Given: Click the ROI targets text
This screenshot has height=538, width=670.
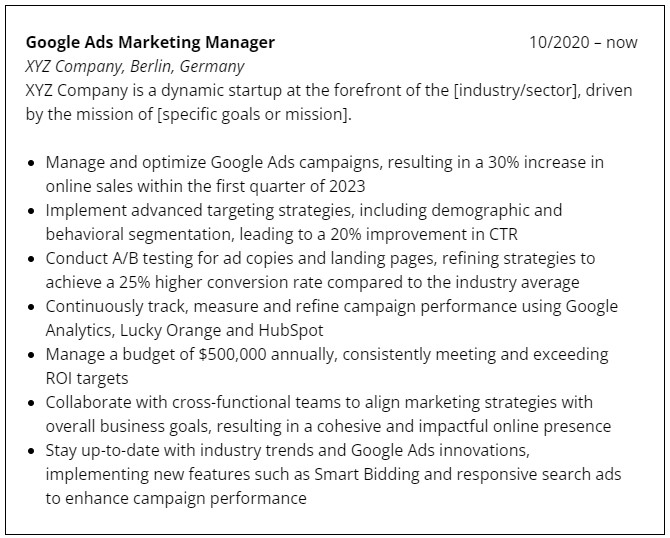Looking at the screenshot, I should (88, 378).
